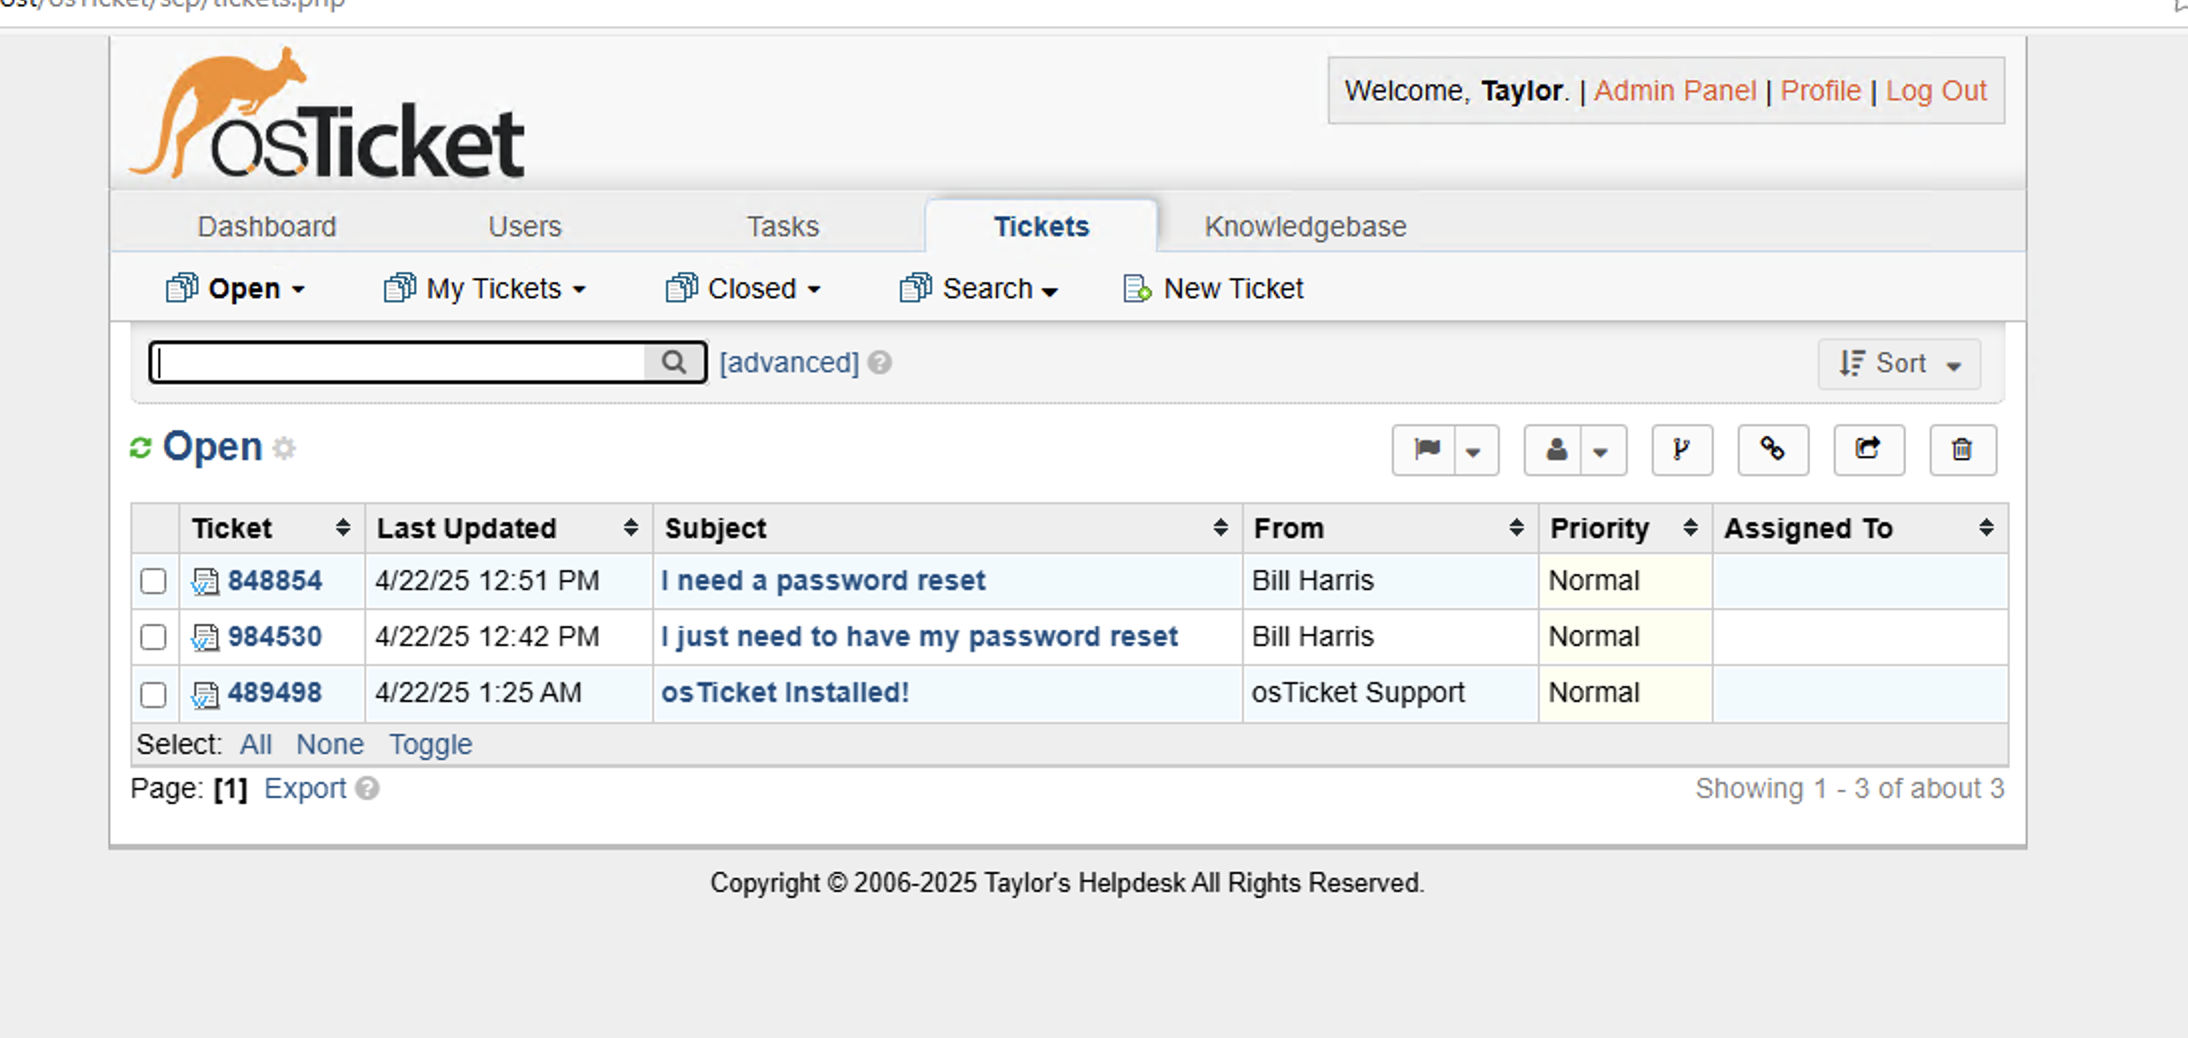Viewport: 2188px width, 1038px height.
Task: Check the checkbox for ticket 848854
Action: [153, 581]
